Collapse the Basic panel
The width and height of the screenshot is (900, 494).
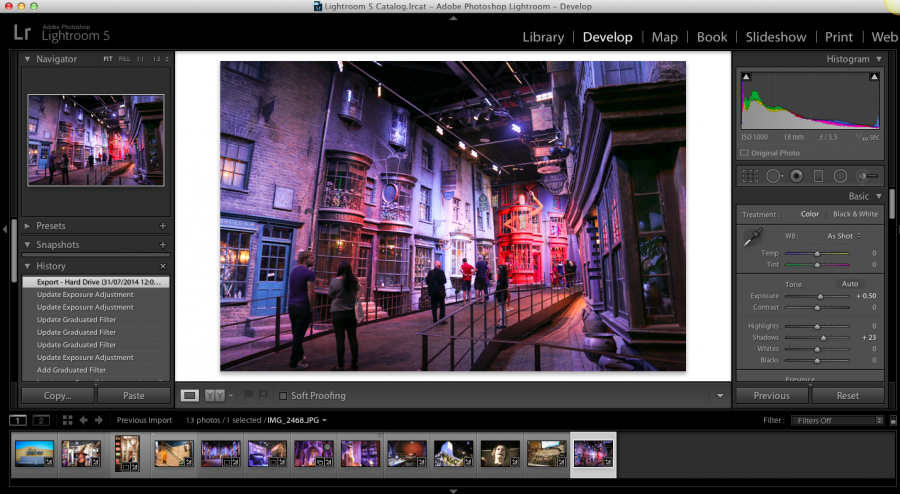[x=879, y=196]
